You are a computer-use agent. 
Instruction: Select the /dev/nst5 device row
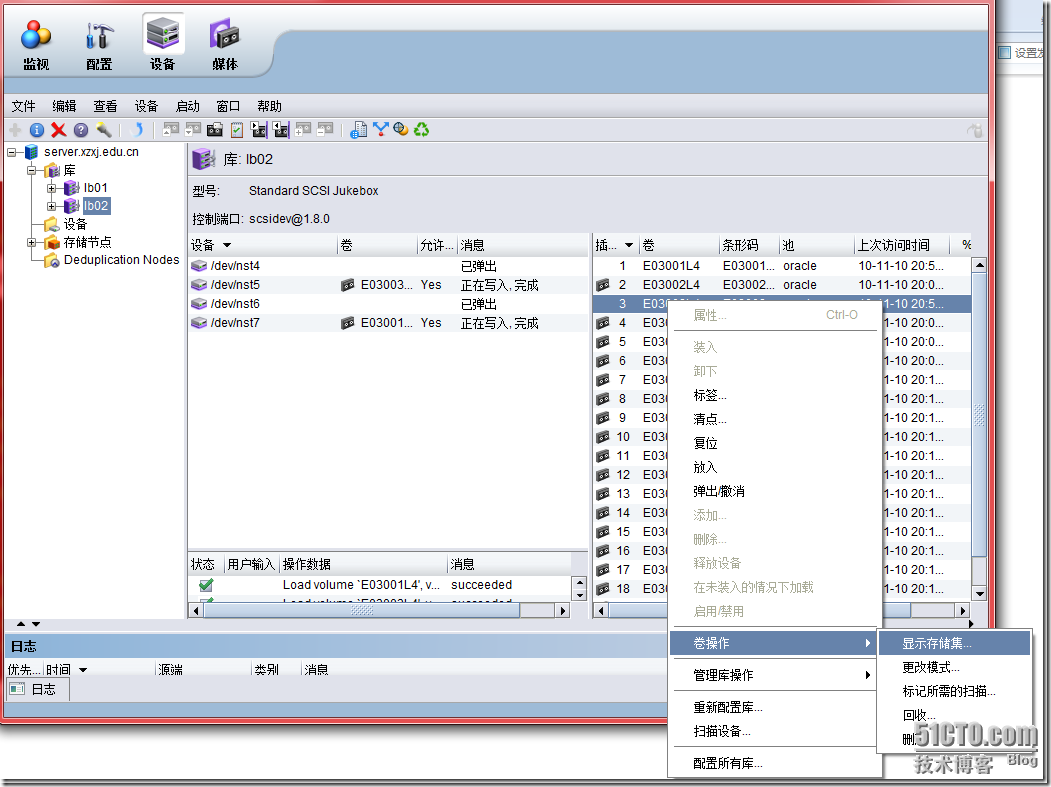(x=388, y=285)
